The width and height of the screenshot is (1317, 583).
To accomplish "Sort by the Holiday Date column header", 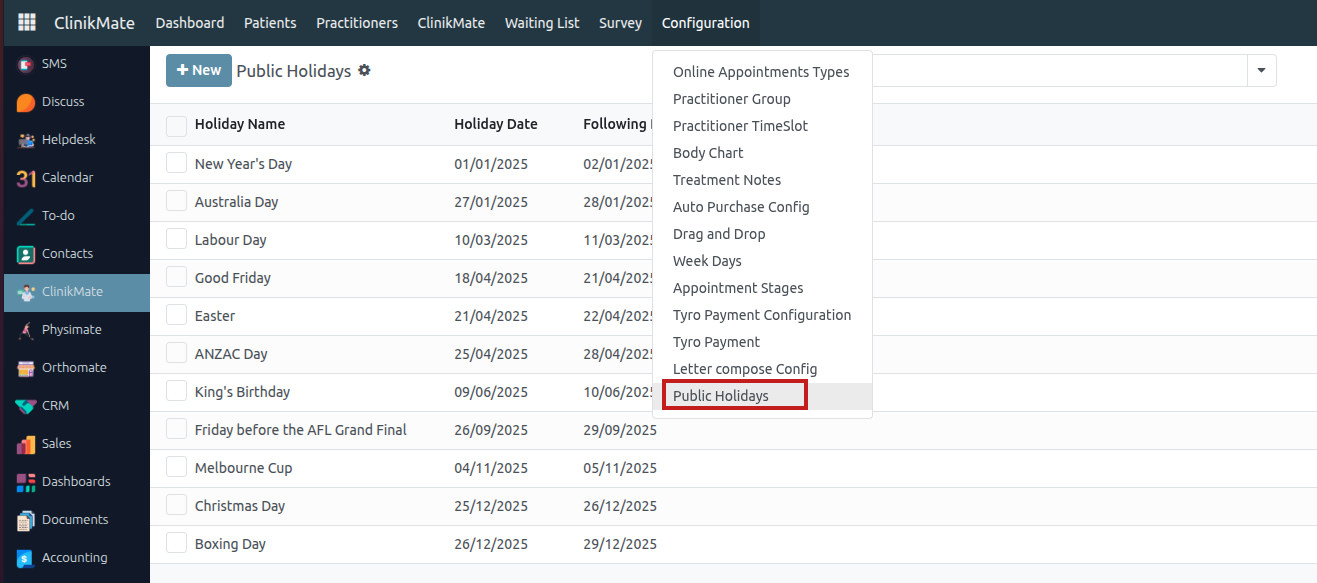I will 496,124.
